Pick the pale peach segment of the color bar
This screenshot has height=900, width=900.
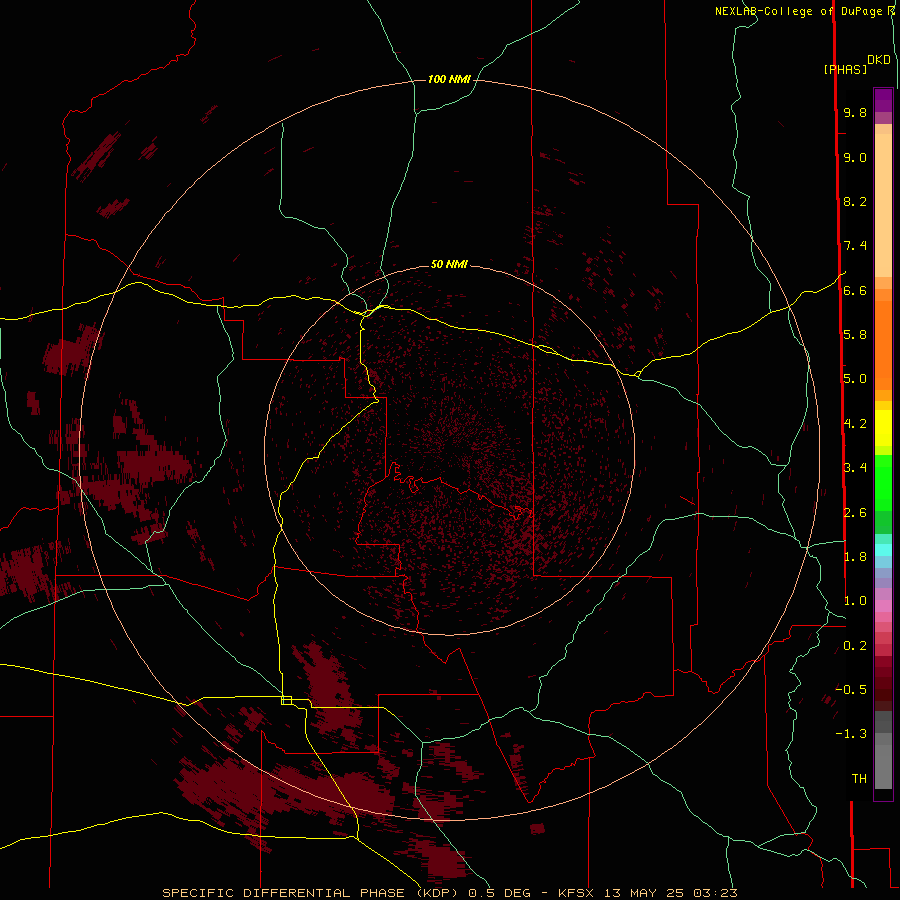click(883, 205)
